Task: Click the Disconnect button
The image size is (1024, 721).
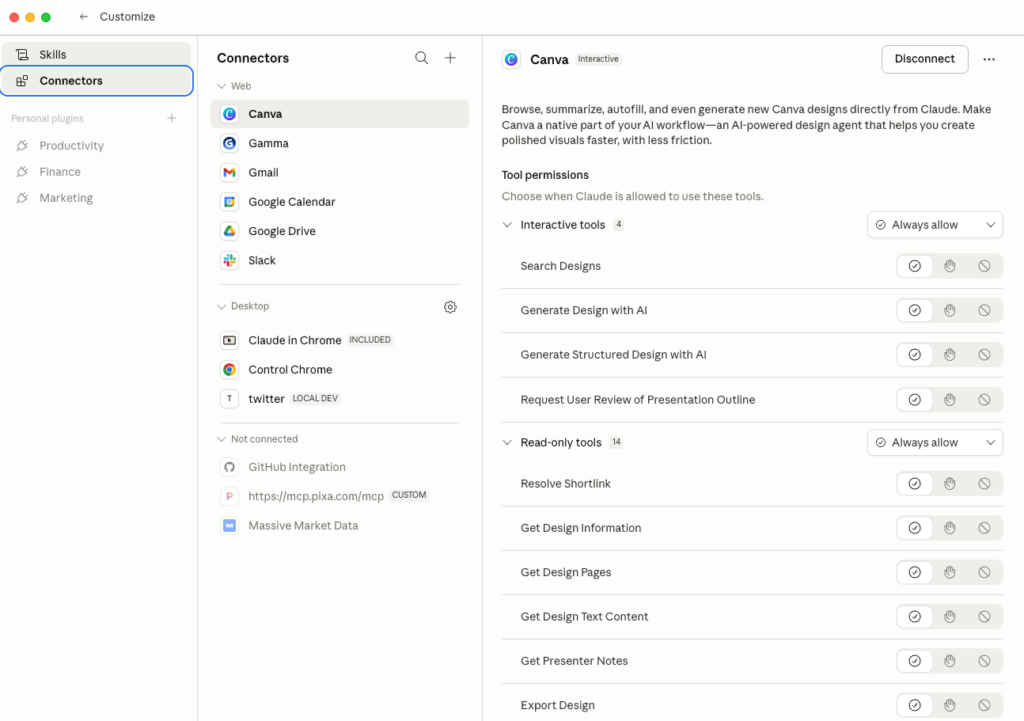Action: tap(924, 59)
